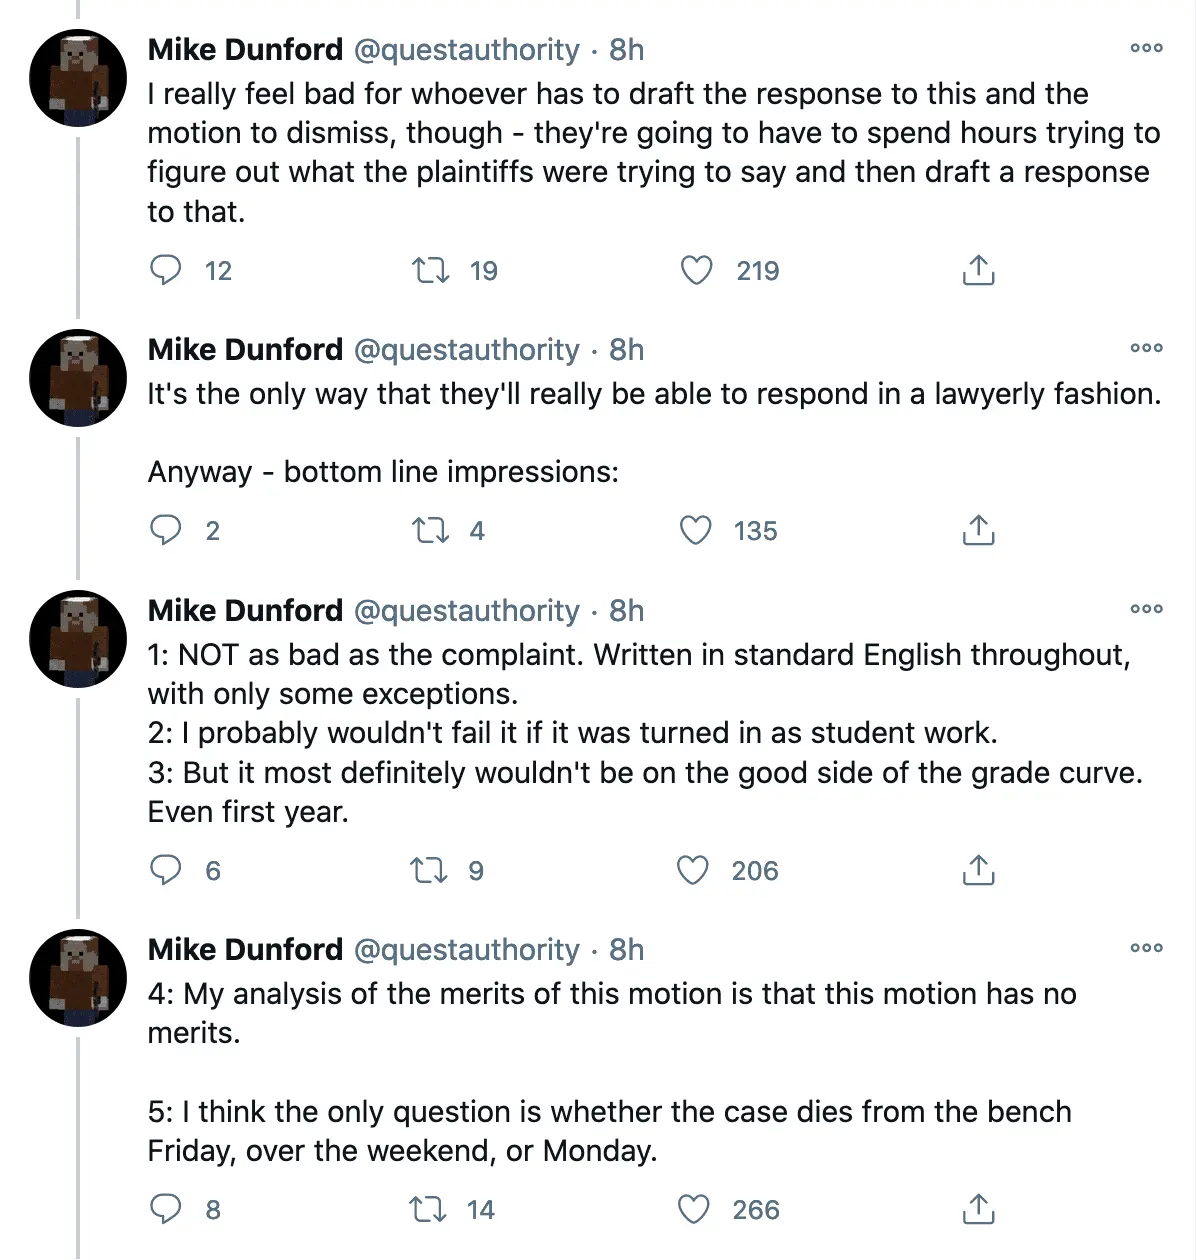This screenshot has height=1260, width=1196.
Task: Open more options on first tweet
Action: click(1146, 48)
